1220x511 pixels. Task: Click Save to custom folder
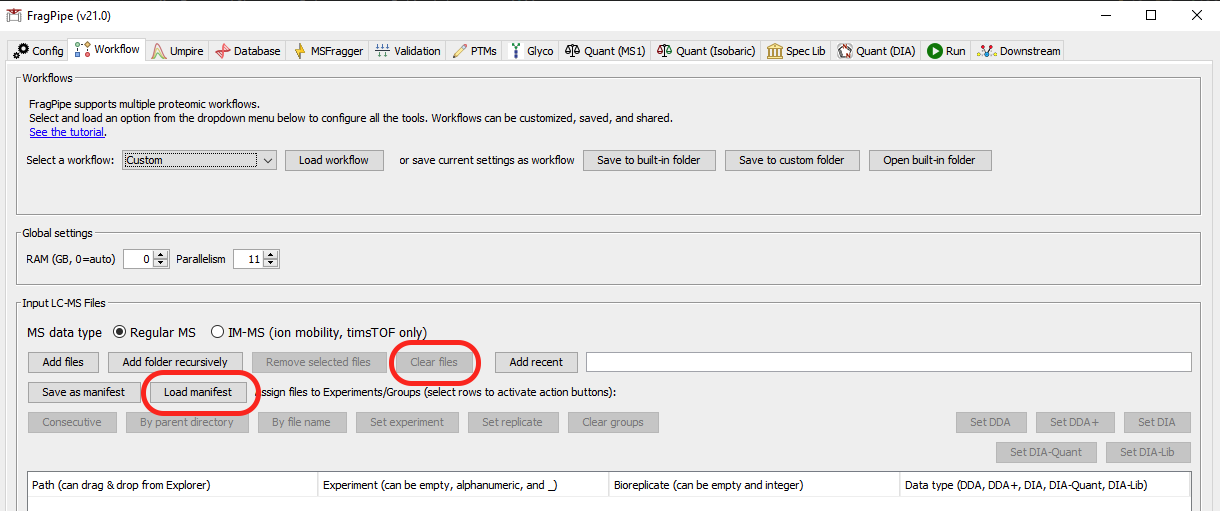[792, 160]
